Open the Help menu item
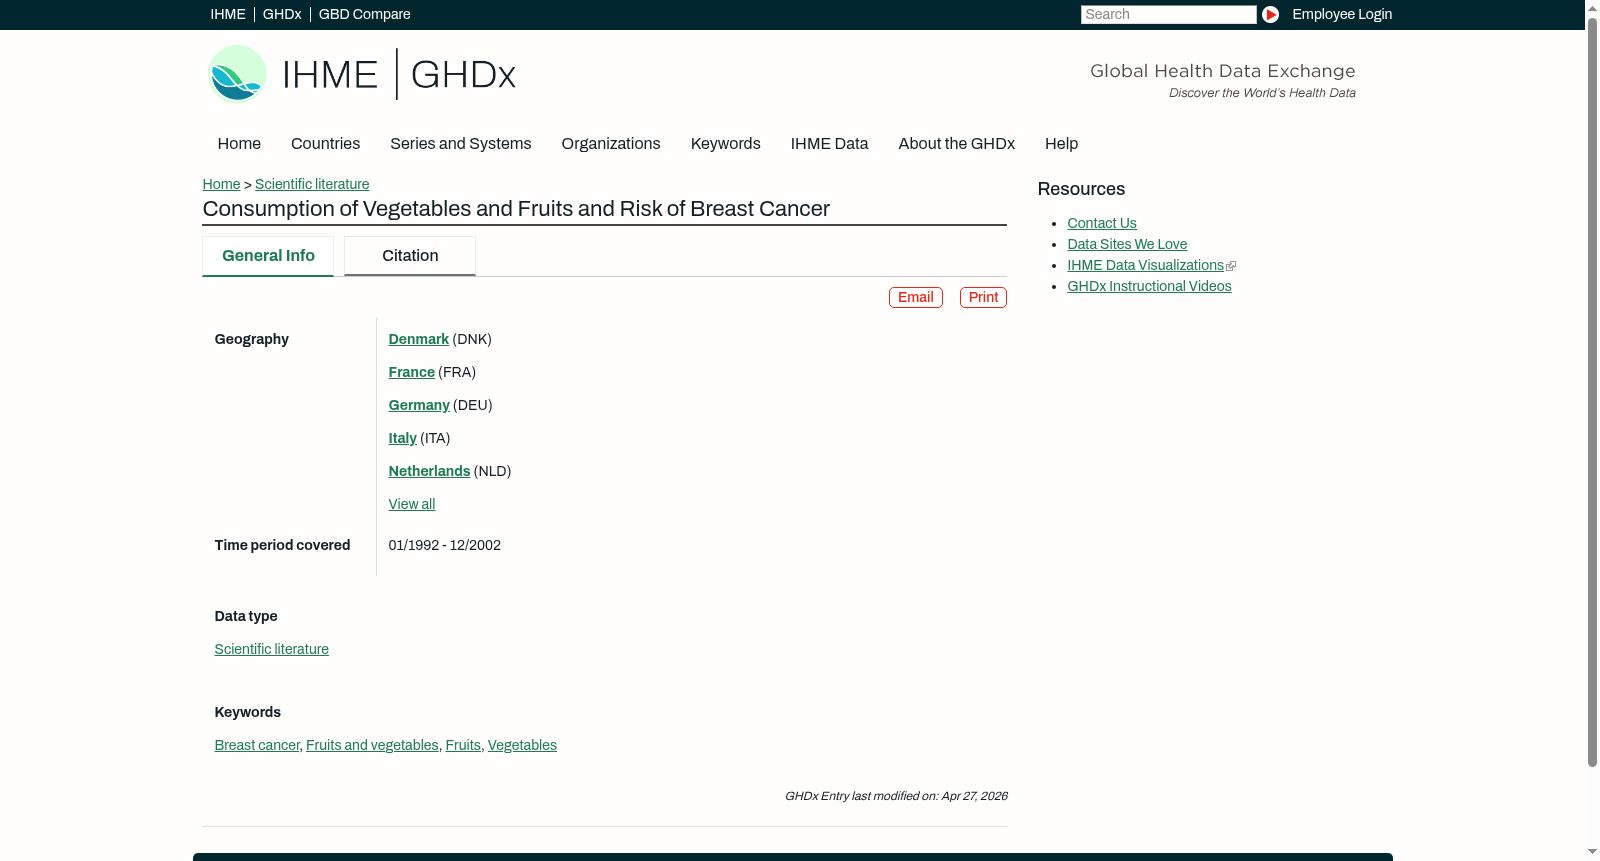 (x=1061, y=144)
